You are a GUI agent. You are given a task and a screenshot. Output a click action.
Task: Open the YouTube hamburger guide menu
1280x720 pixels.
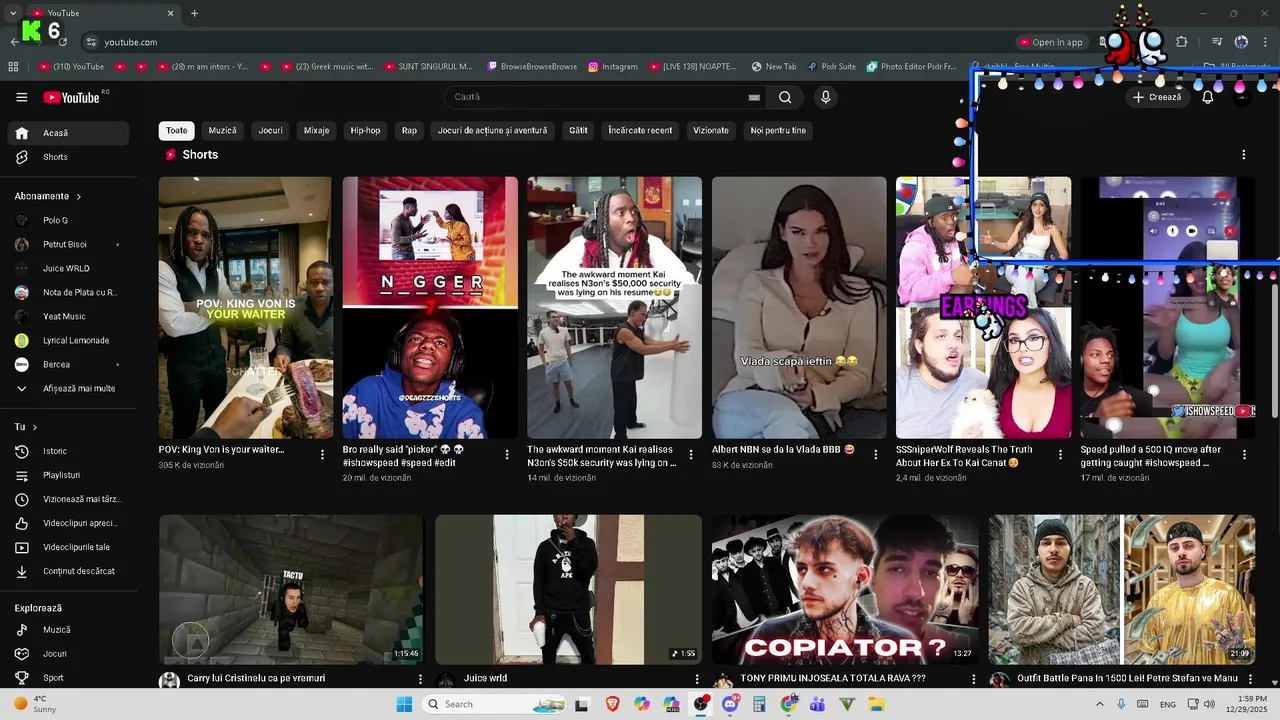click(22, 97)
